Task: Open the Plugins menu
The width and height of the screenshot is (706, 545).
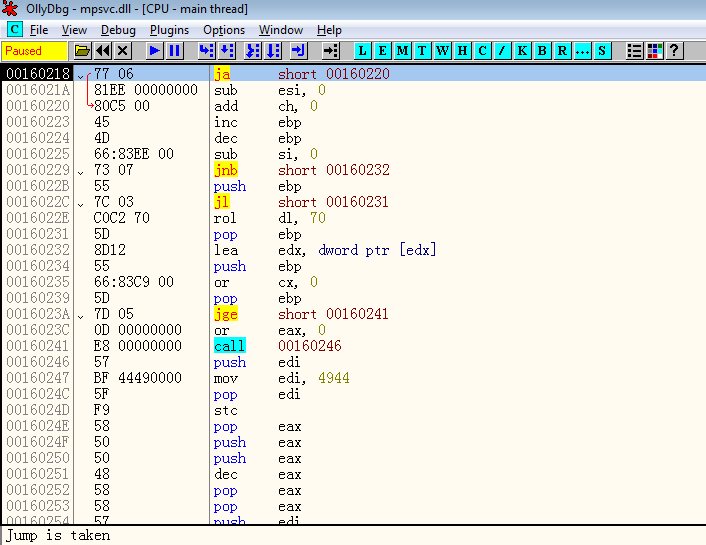Action: click(x=169, y=30)
